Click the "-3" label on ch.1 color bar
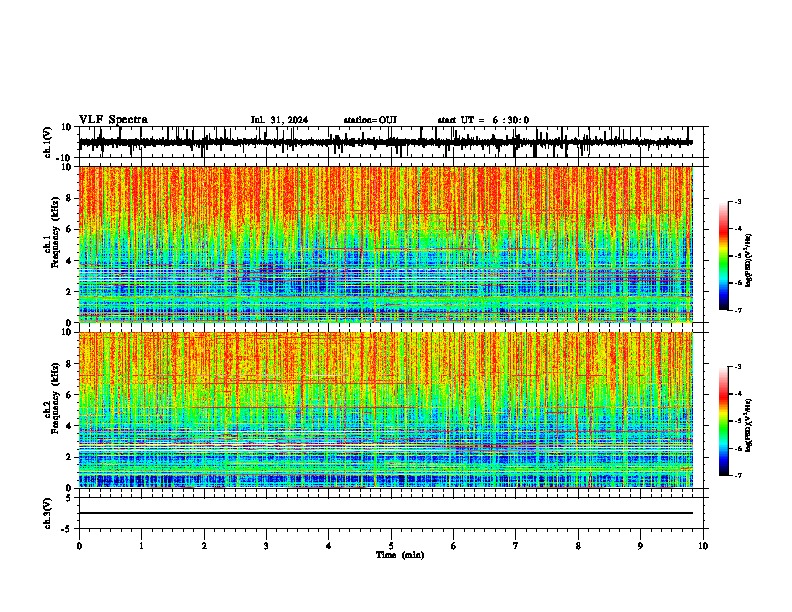 pos(737,202)
